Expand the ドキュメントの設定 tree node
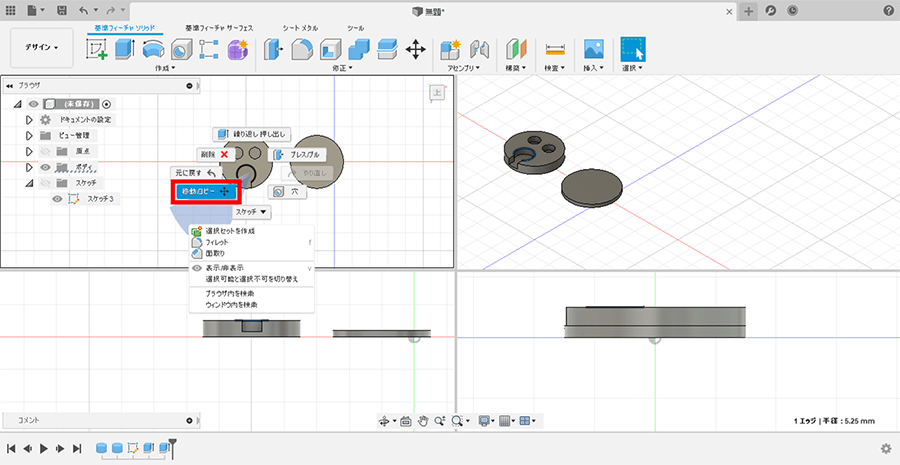This screenshot has width=900, height=465. click(30, 119)
